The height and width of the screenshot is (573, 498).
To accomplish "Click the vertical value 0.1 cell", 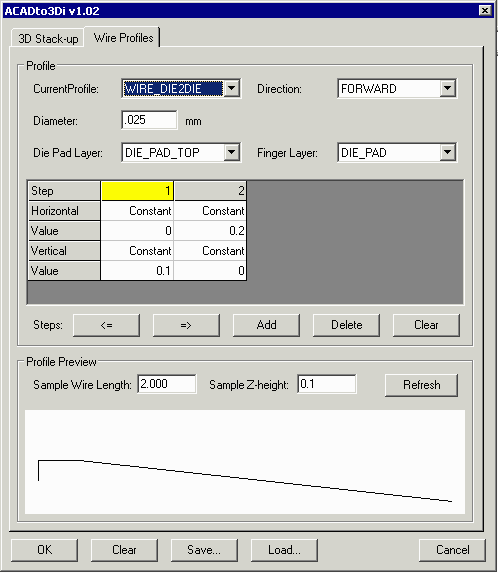I will click(x=137, y=271).
